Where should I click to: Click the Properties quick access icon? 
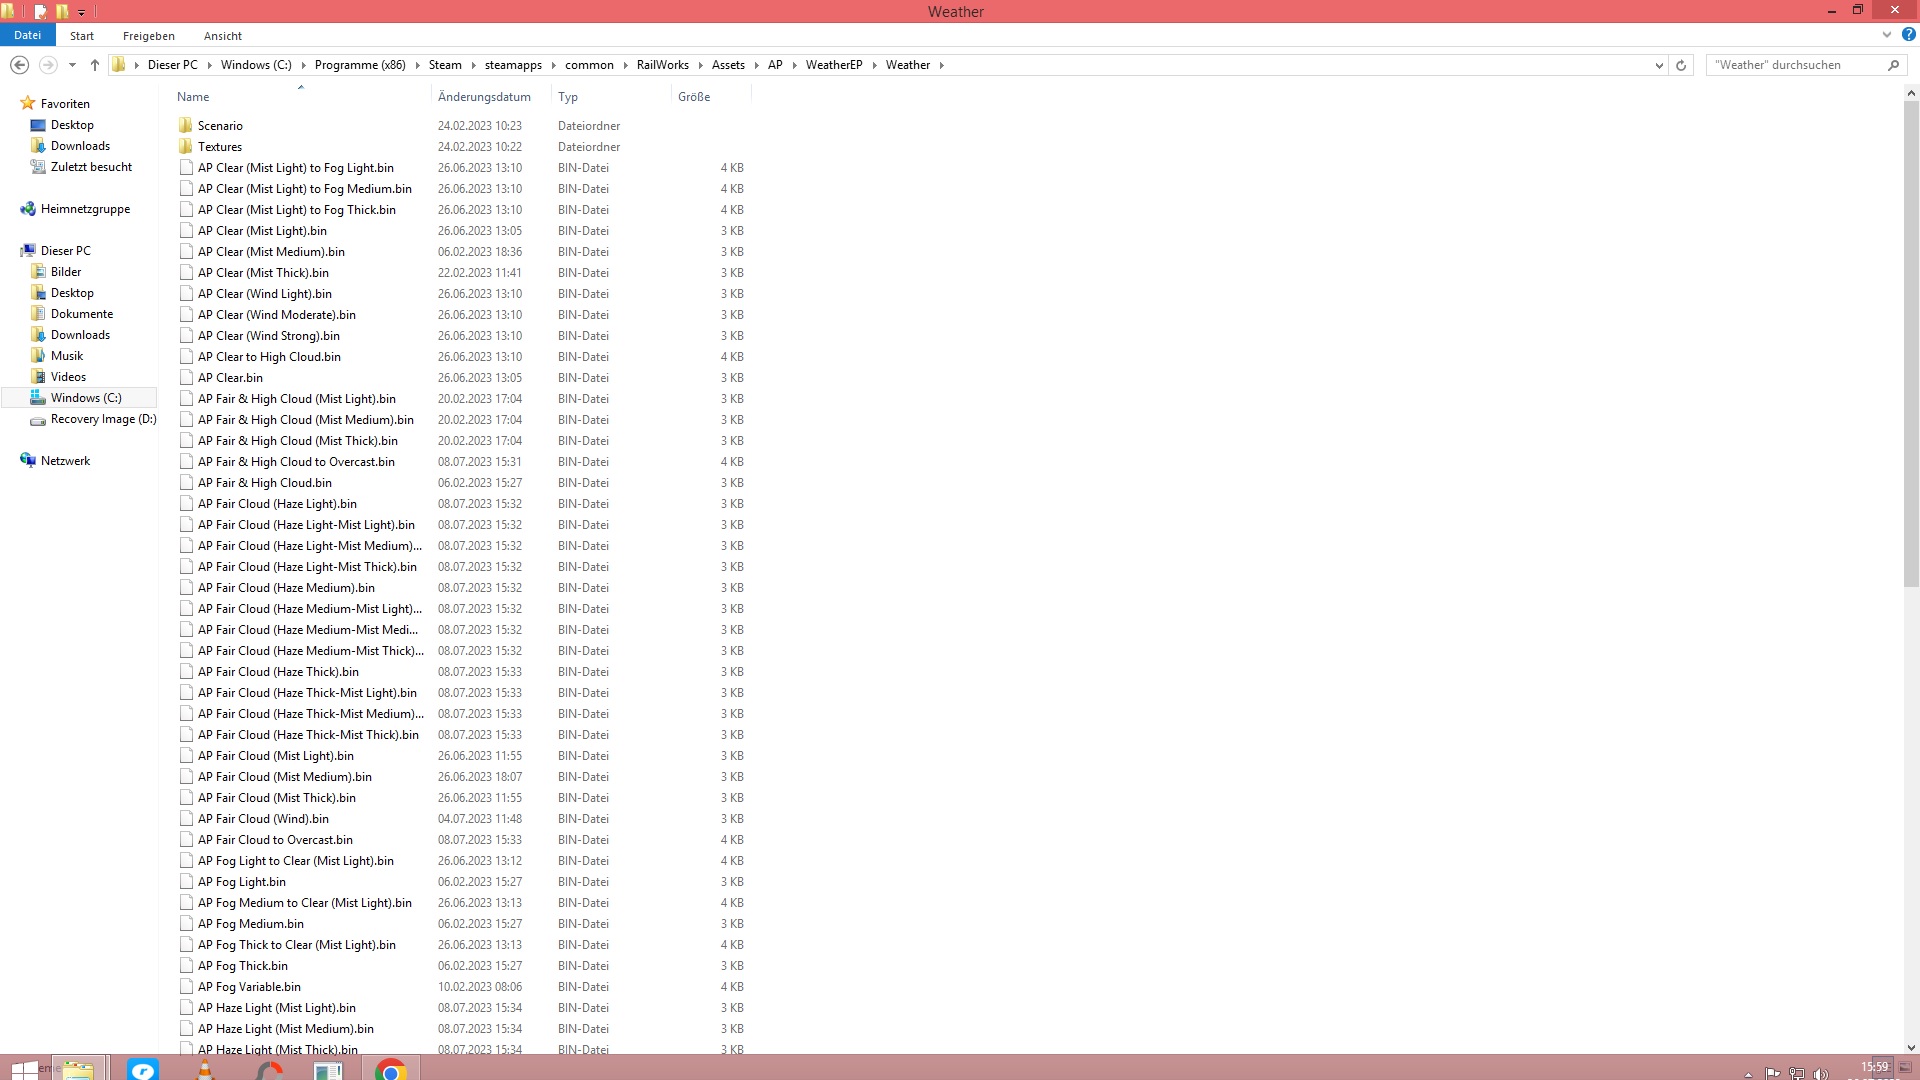(x=40, y=12)
